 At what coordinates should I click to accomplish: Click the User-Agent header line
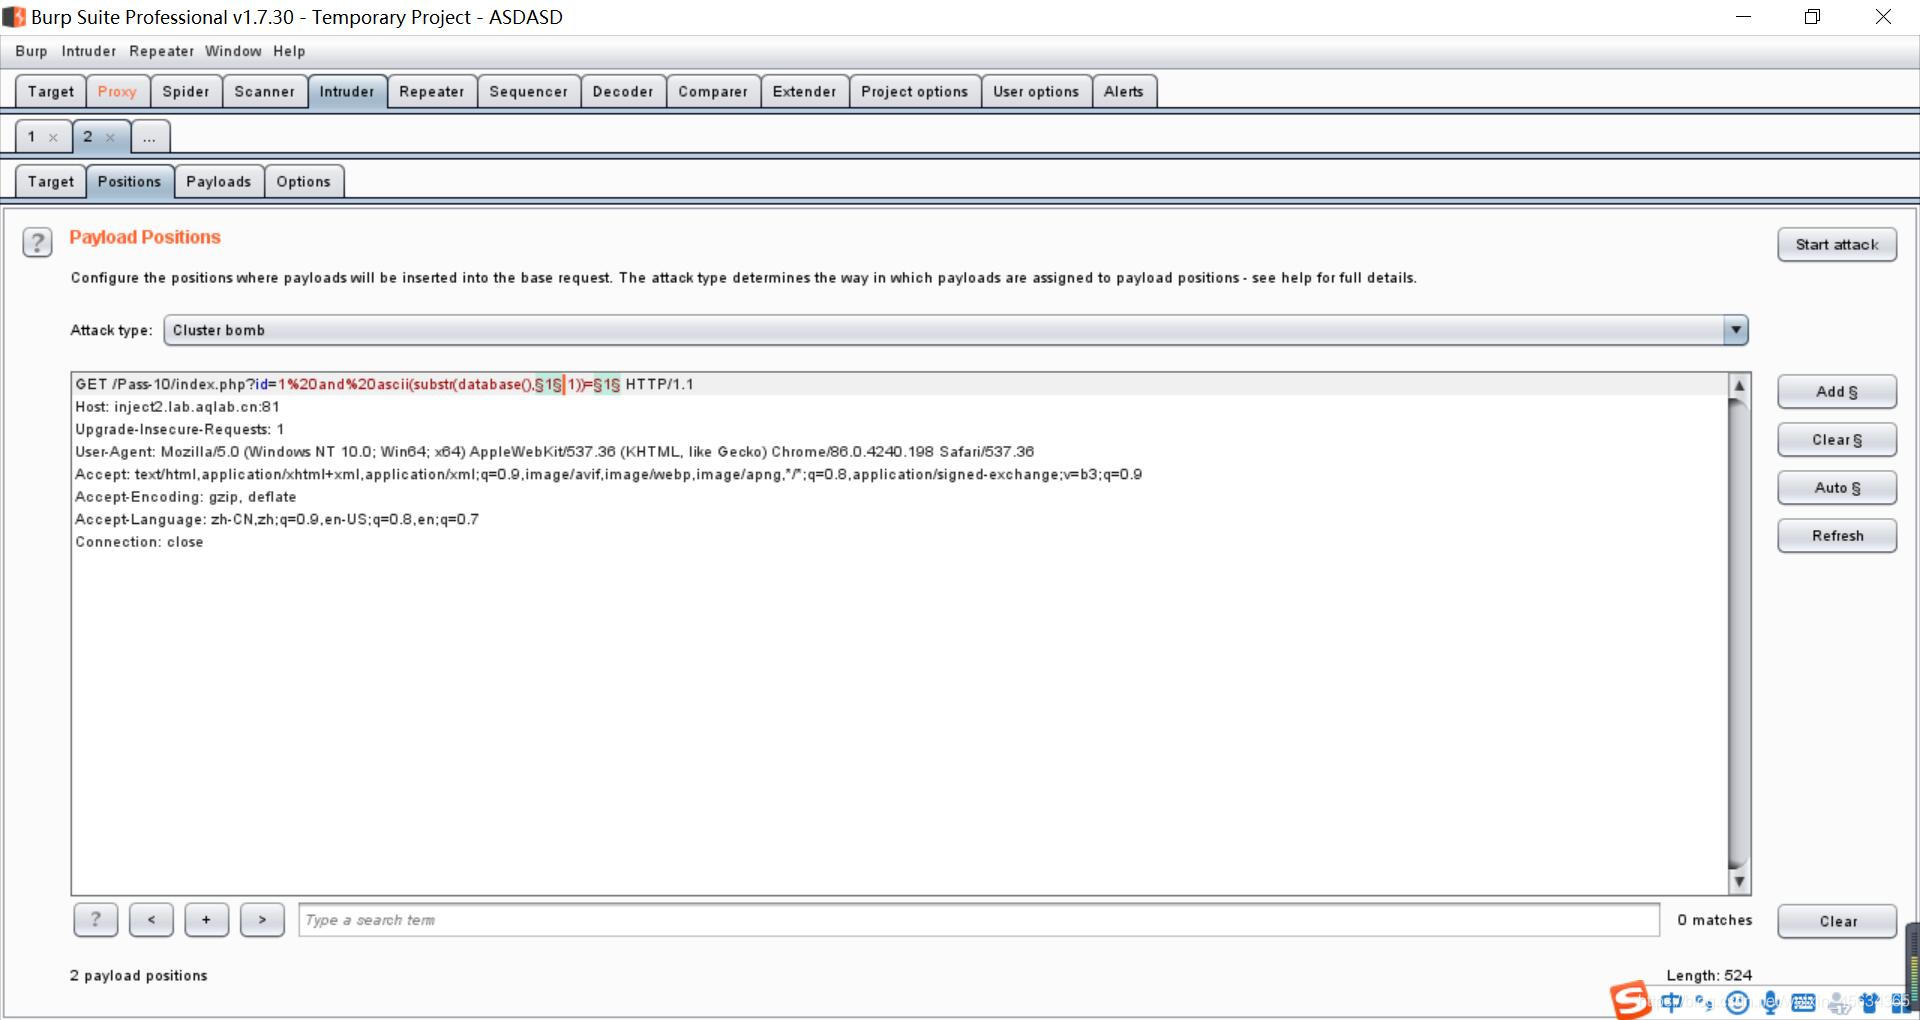click(555, 452)
